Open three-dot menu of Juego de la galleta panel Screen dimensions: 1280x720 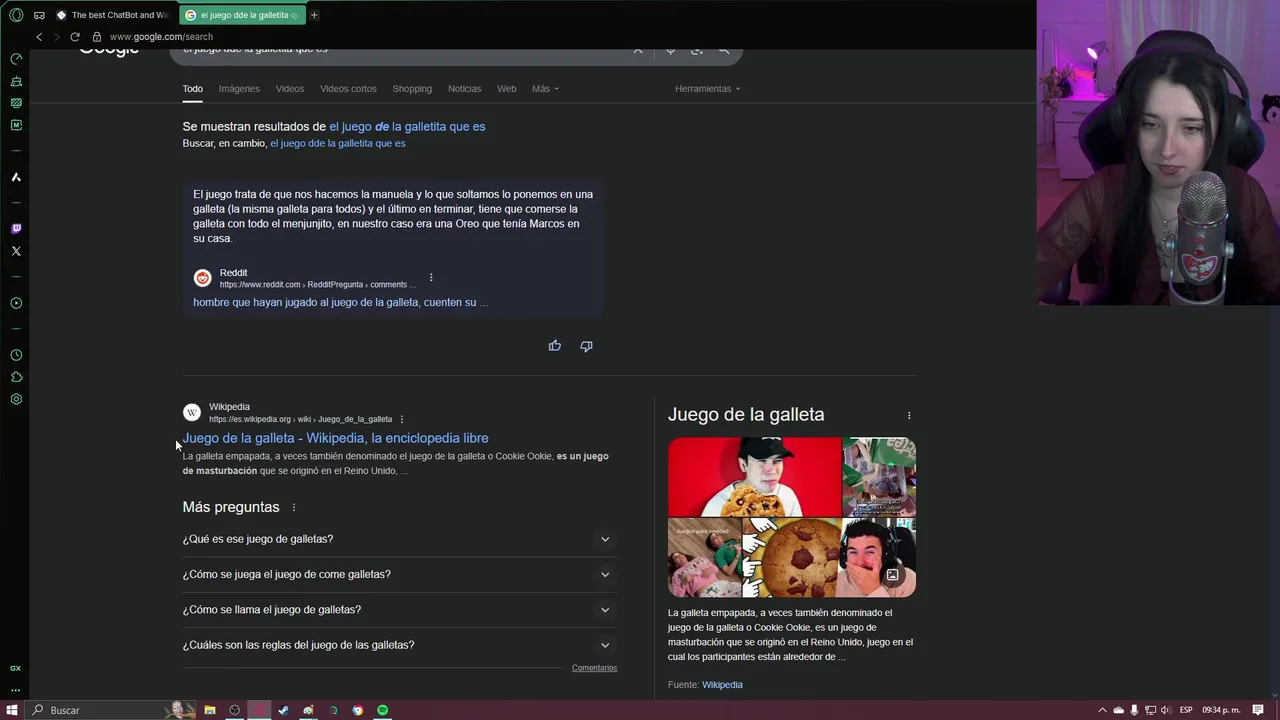909,415
